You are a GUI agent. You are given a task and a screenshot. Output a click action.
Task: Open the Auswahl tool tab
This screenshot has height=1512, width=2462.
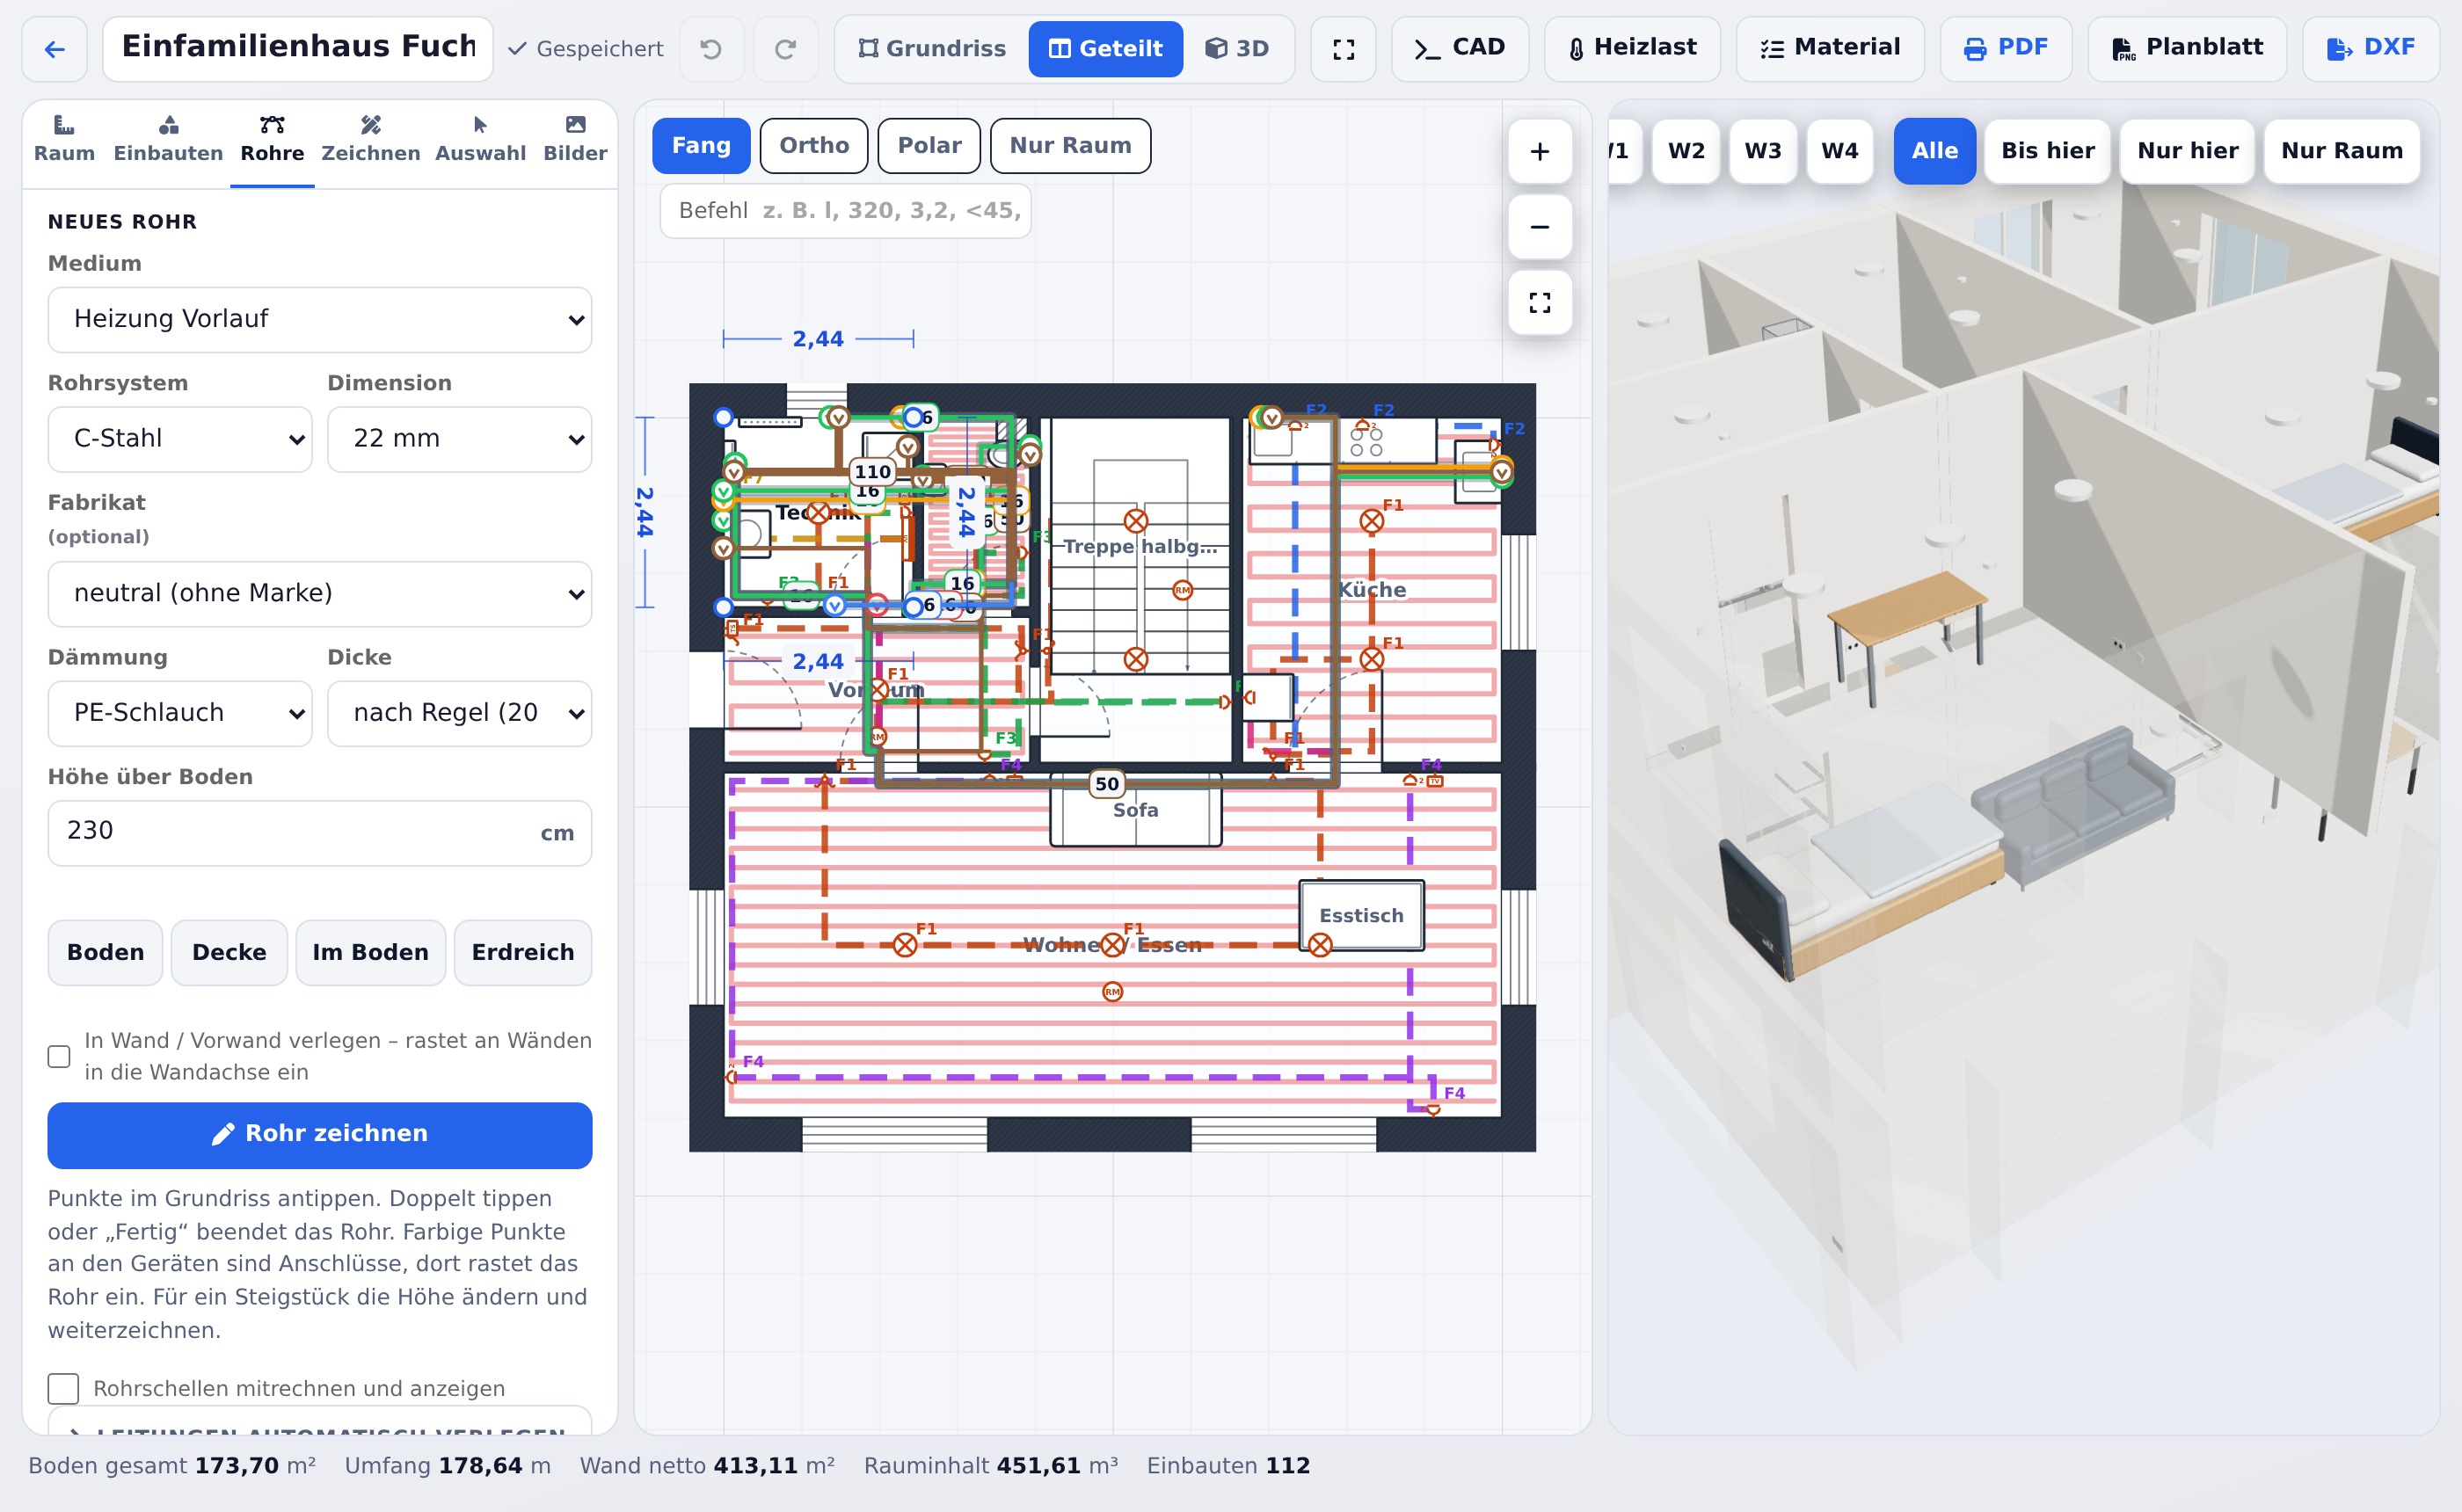480,139
